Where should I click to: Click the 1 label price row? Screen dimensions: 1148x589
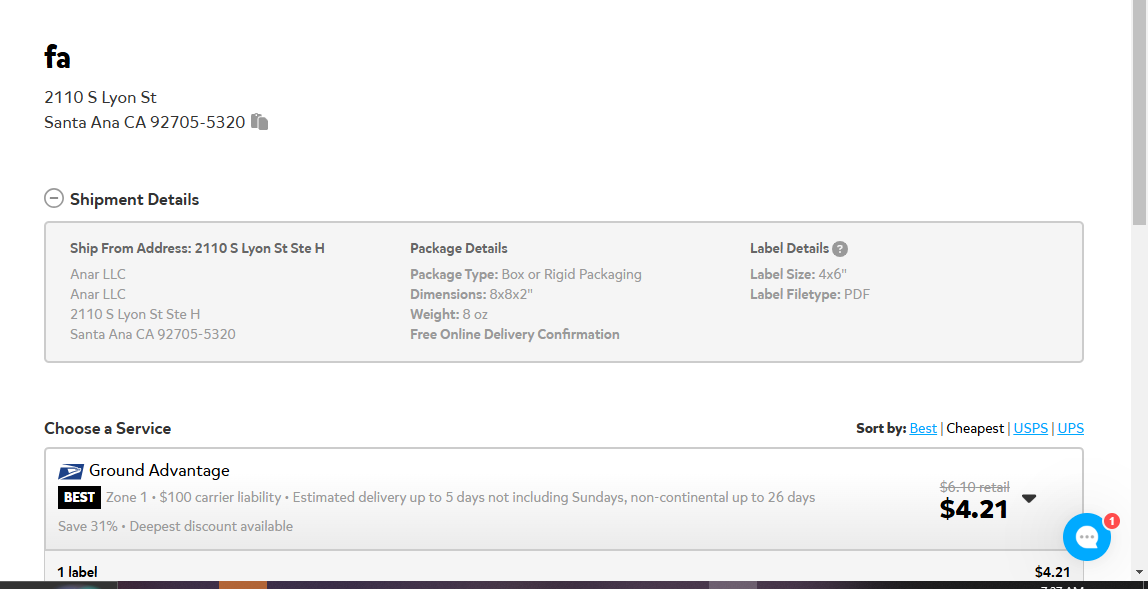point(564,572)
